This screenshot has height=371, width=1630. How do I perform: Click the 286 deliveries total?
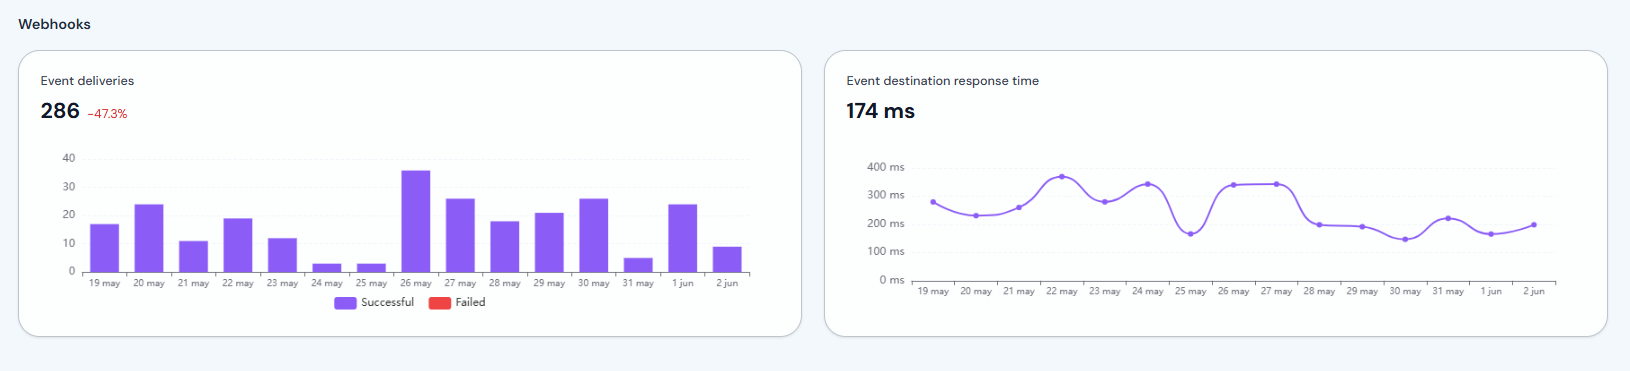pyautogui.click(x=60, y=111)
